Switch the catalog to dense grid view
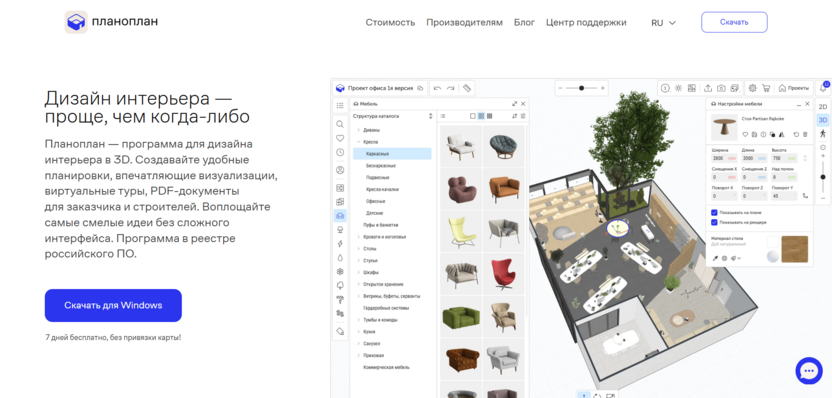The image size is (832, 398). pyautogui.click(x=489, y=116)
